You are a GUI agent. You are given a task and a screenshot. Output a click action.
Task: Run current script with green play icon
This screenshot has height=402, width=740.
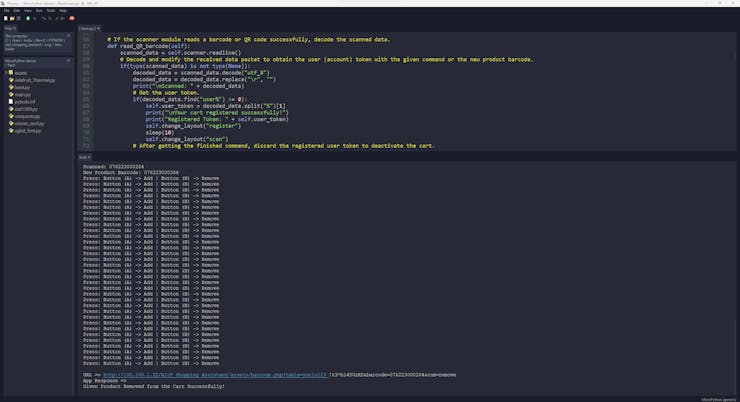29,18
